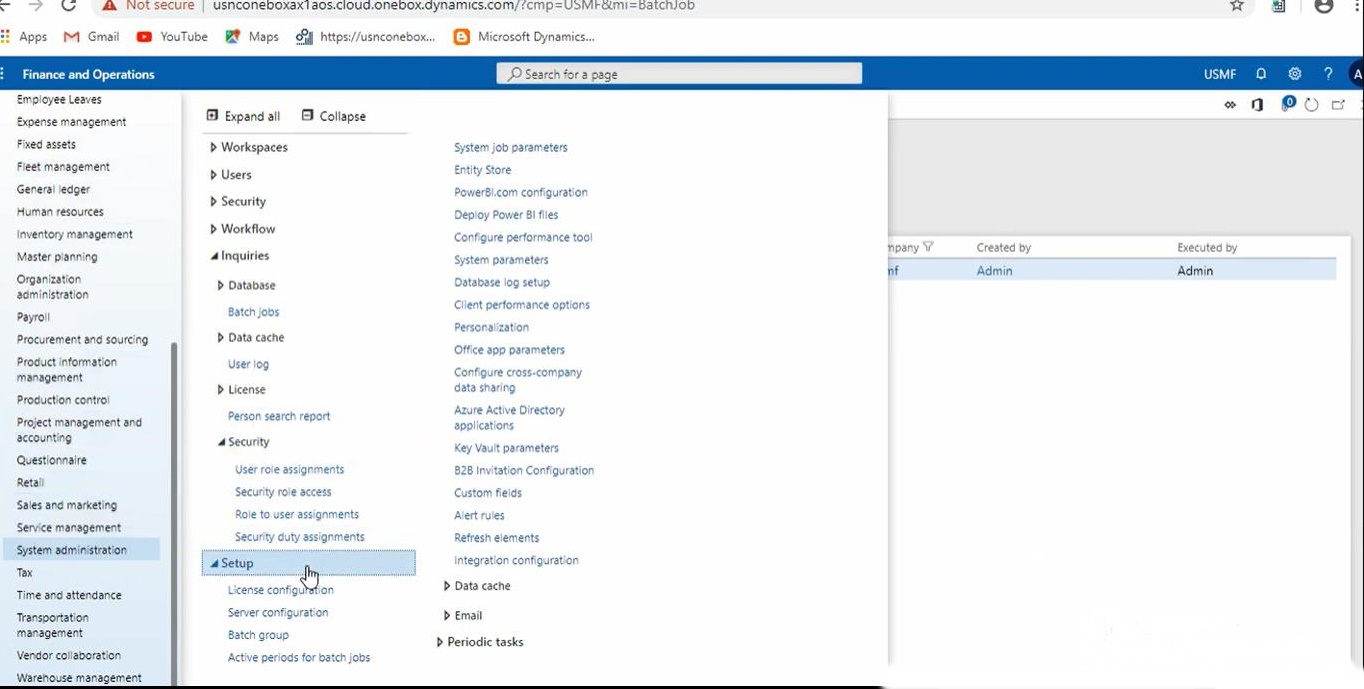Click the Expand all button
This screenshot has width=1364, height=689.
(x=243, y=116)
